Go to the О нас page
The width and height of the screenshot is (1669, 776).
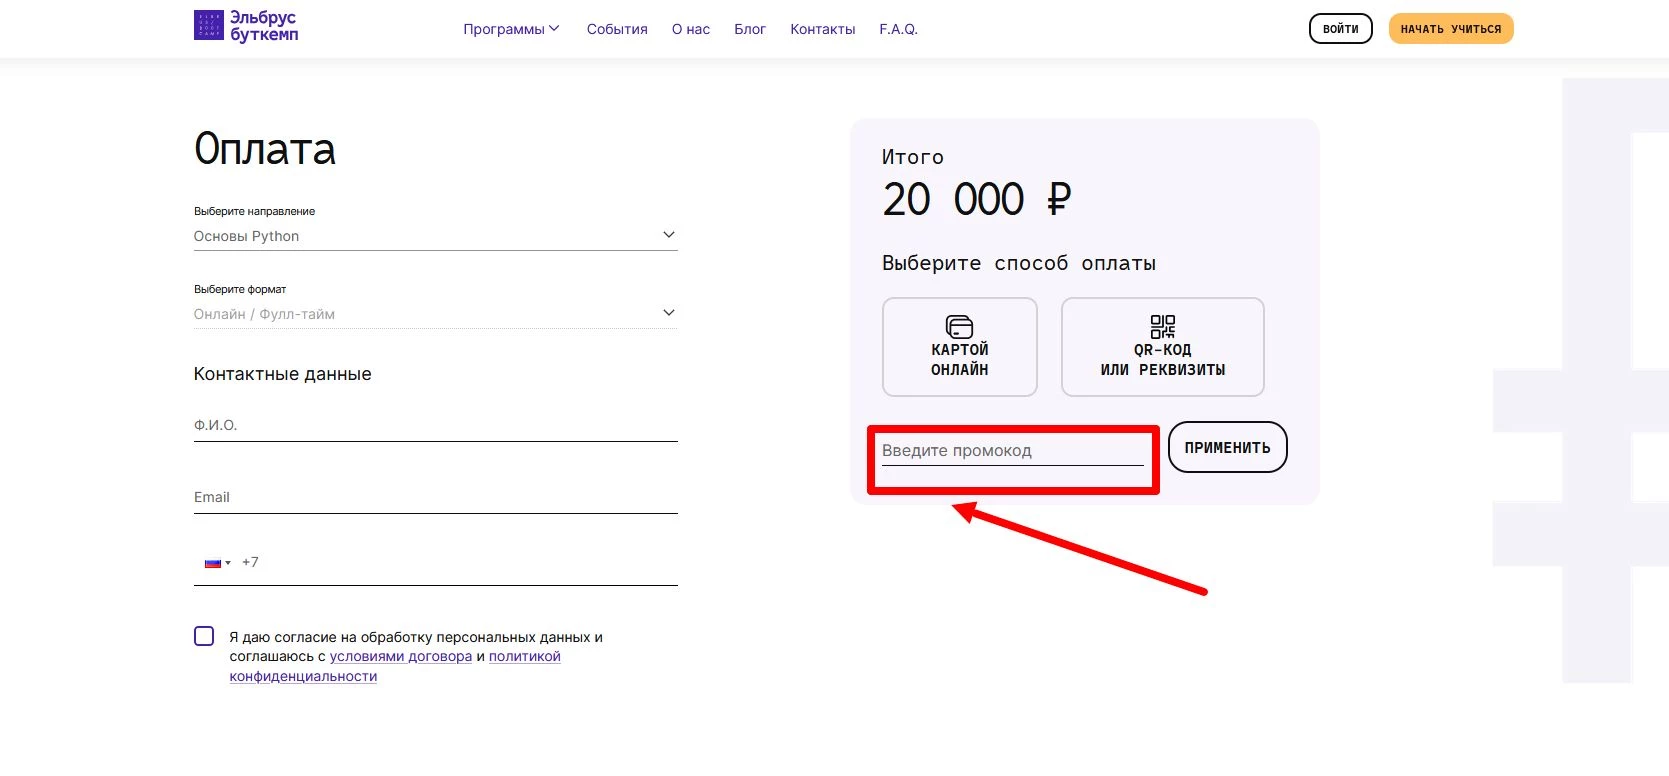click(x=691, y=29)
